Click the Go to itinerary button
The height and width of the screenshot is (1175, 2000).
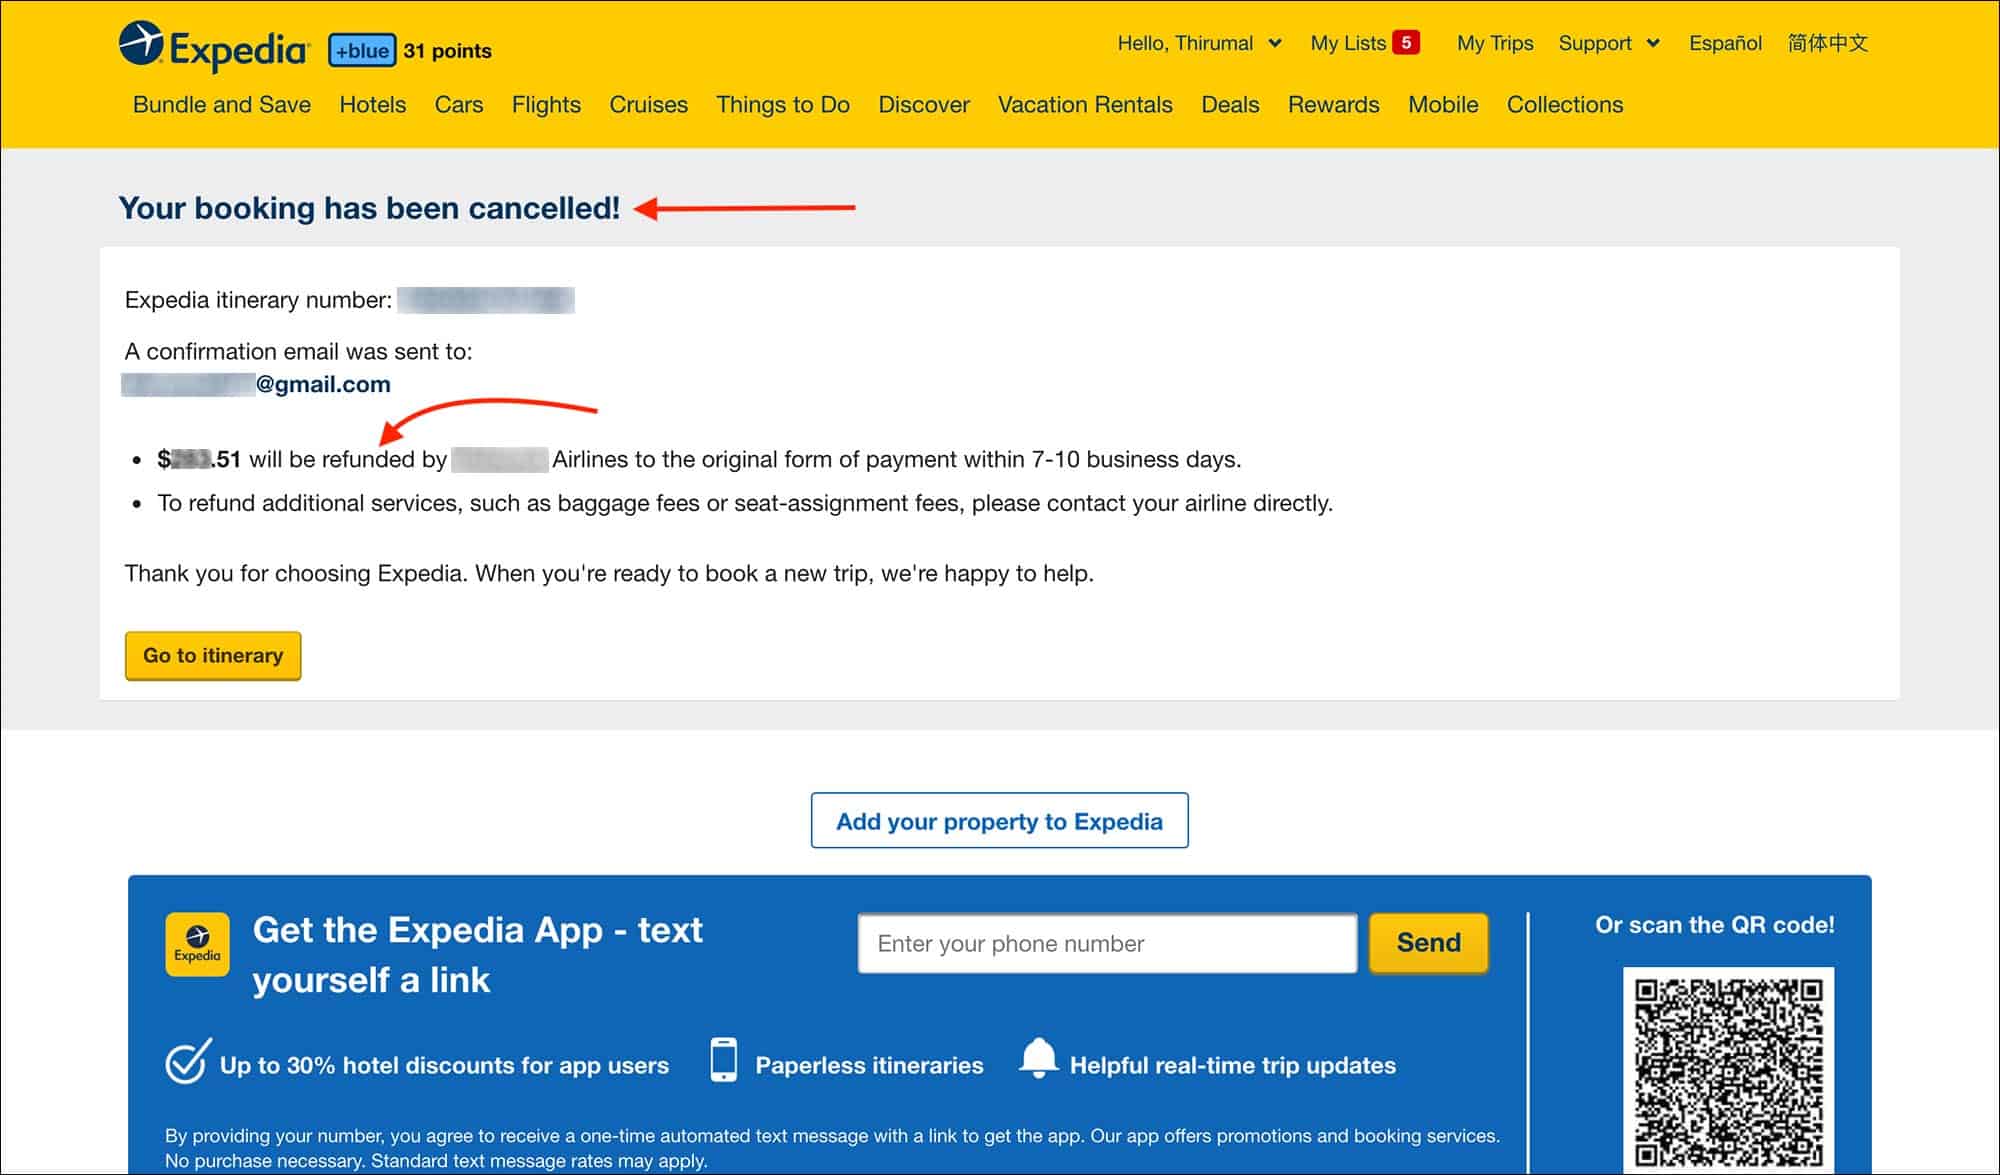[213, 656]
